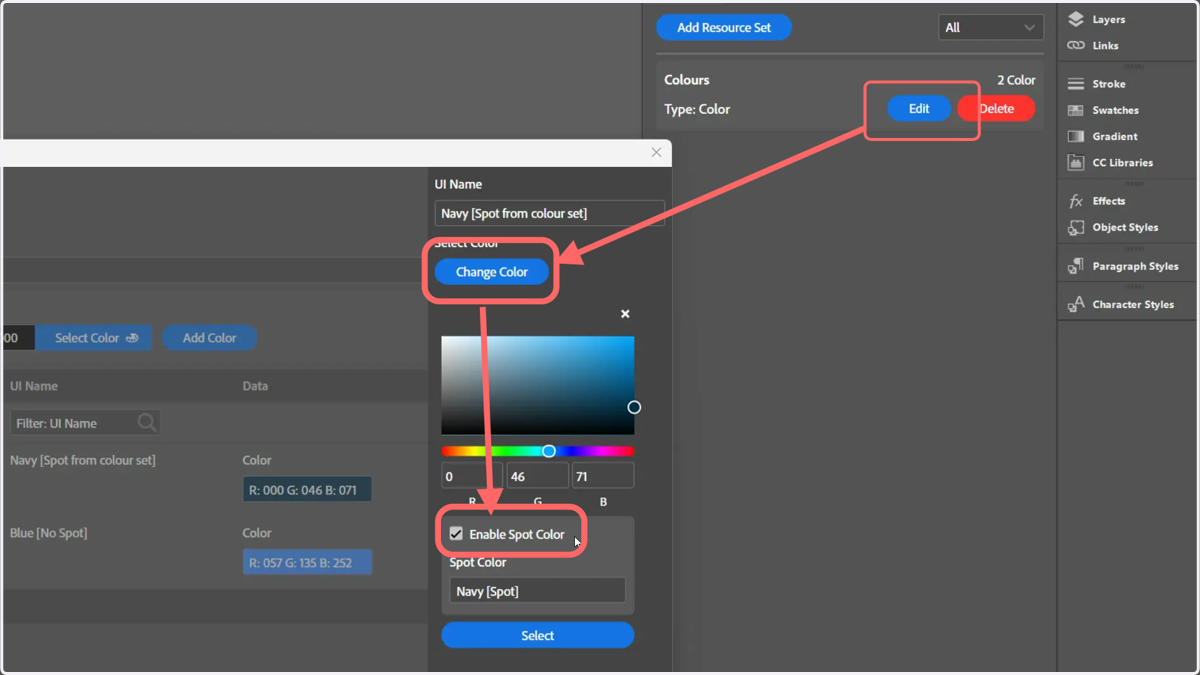
Task: Open the Stroke panel icon
Action: pyautogui.click(x=1076, y=84)
